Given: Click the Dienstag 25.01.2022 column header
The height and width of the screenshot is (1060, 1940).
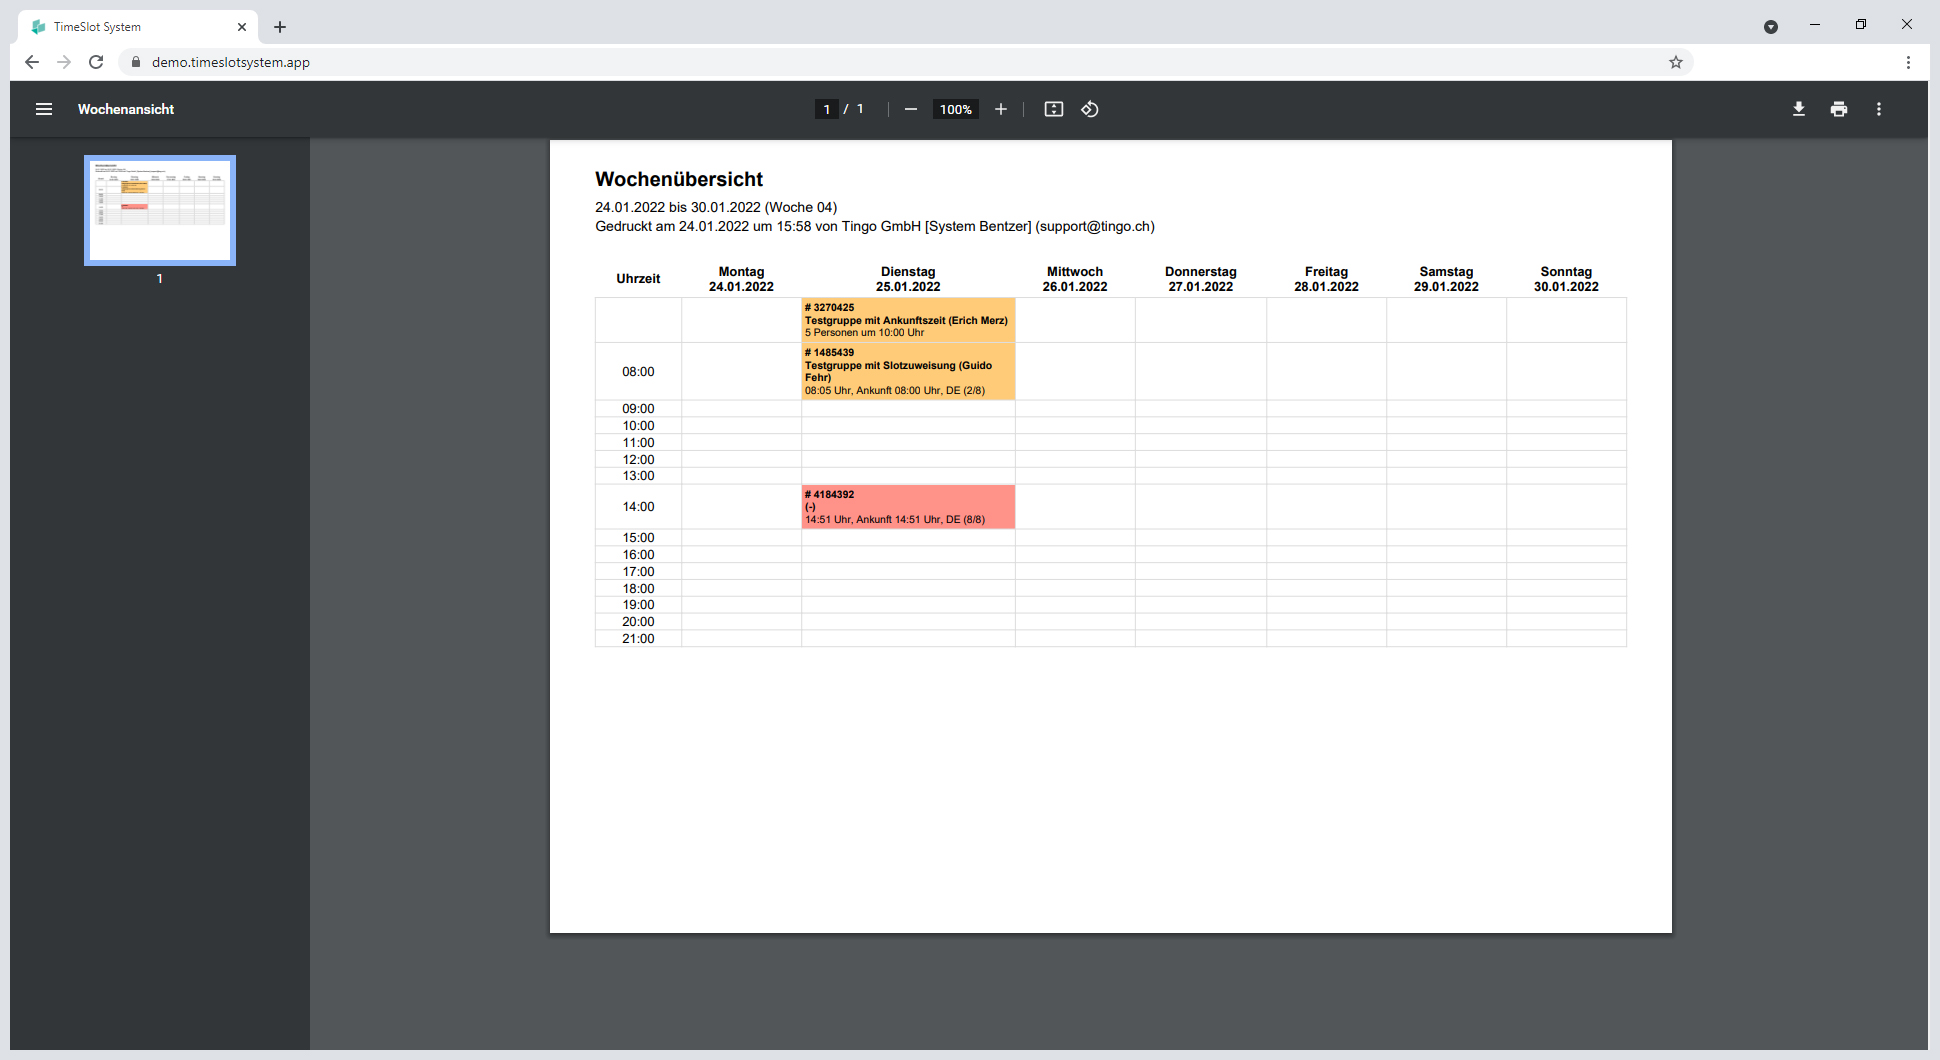Looking at the screenshot, I should [908, 279].
